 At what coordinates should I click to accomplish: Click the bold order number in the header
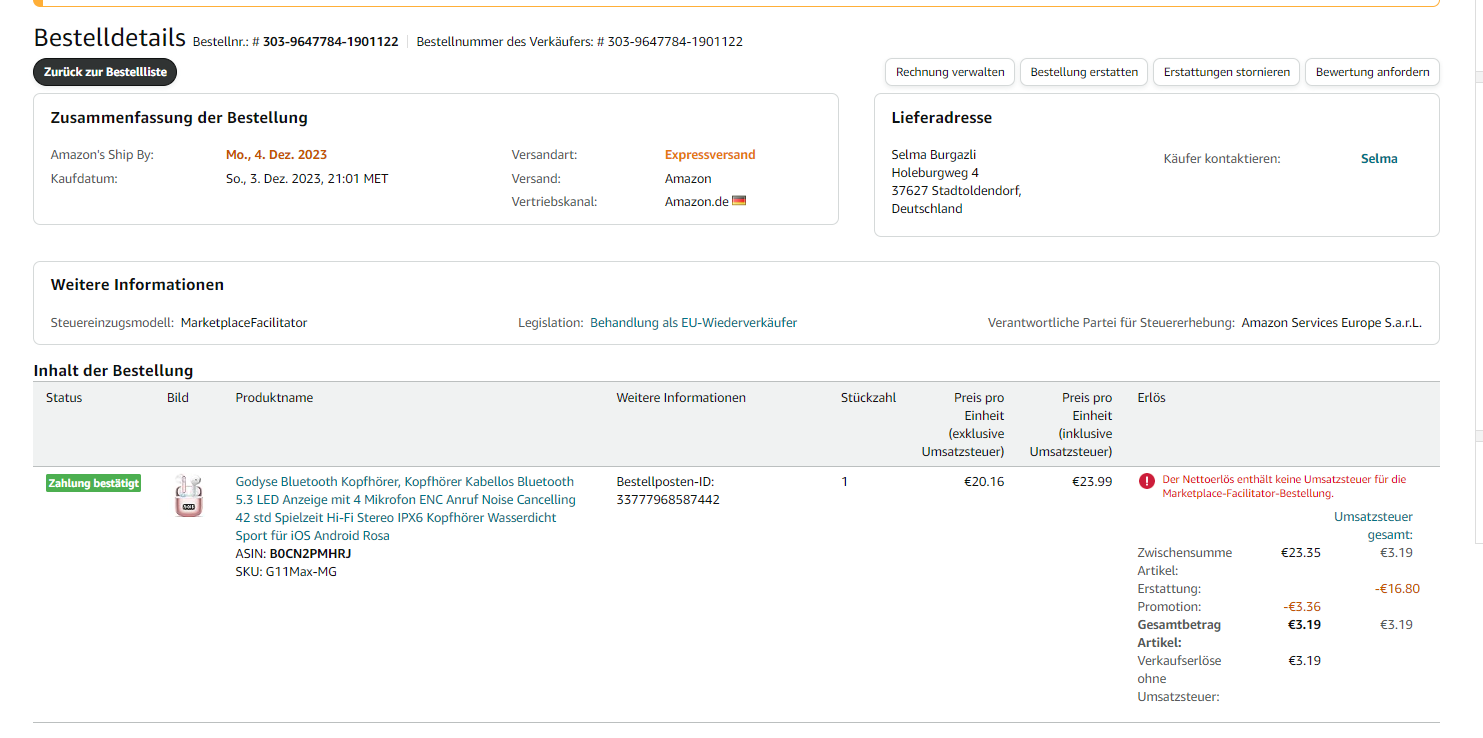point(330,42)
